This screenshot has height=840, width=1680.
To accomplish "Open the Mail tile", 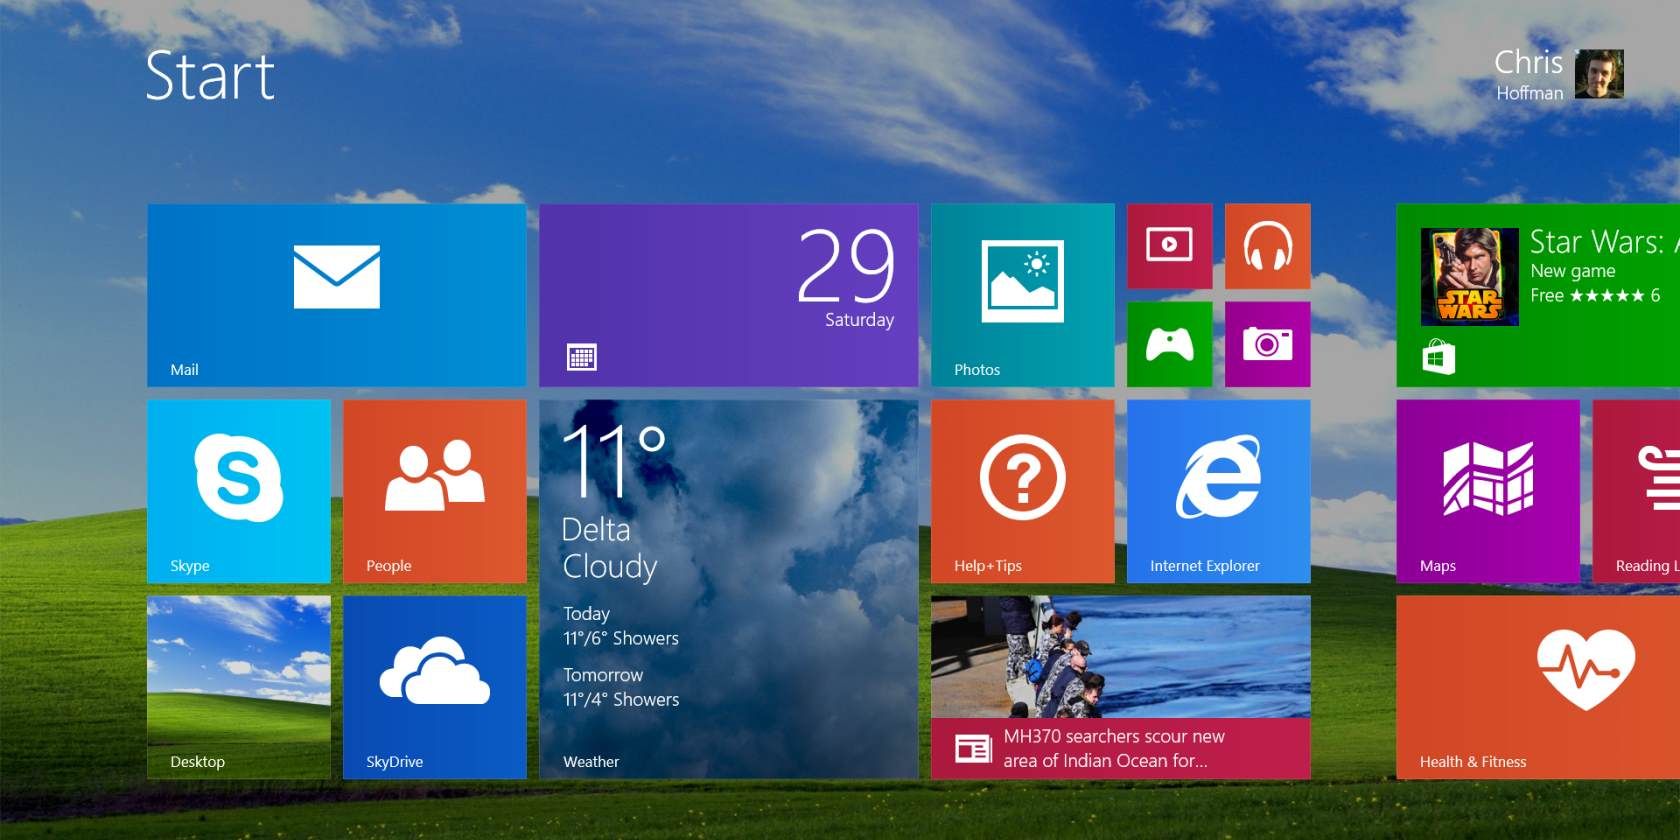I will point(336,295).
